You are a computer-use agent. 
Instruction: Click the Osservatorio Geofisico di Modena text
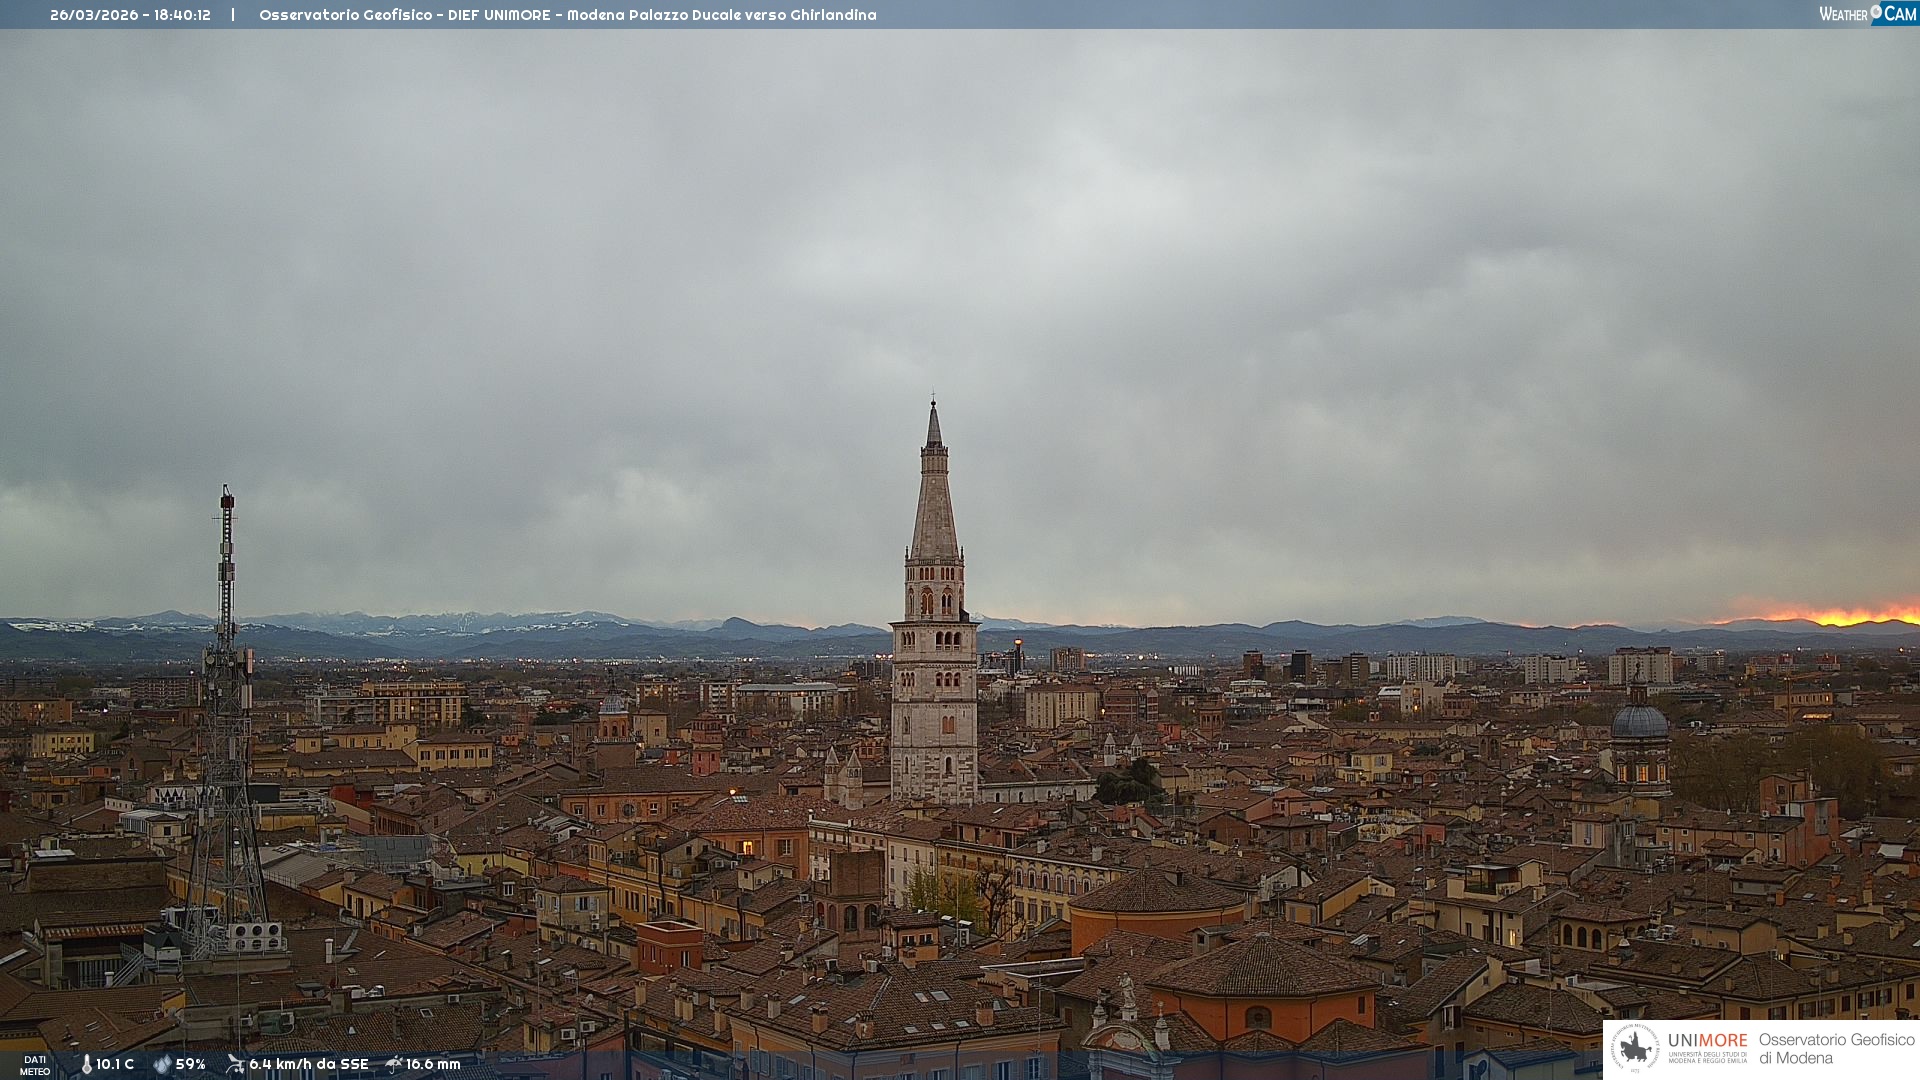point(1836,1048)
